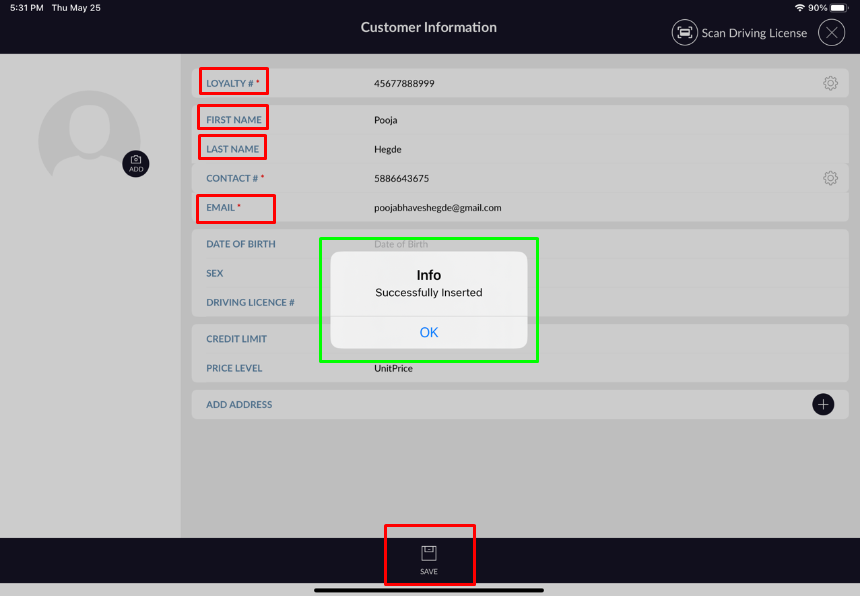
Task: Open the settings gear beside the Loyalty number
Action: pyautogui.click(x=830, y=83)
